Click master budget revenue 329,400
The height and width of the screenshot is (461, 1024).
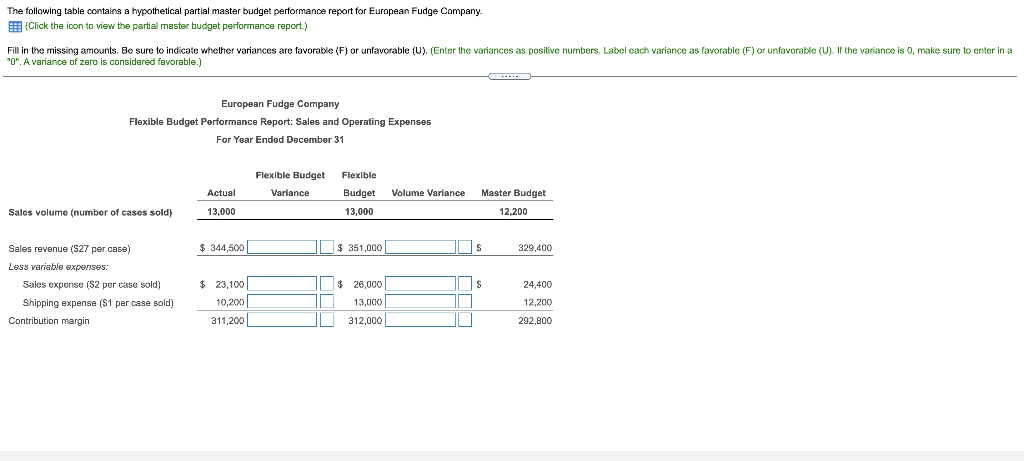(x=535, y=248)
